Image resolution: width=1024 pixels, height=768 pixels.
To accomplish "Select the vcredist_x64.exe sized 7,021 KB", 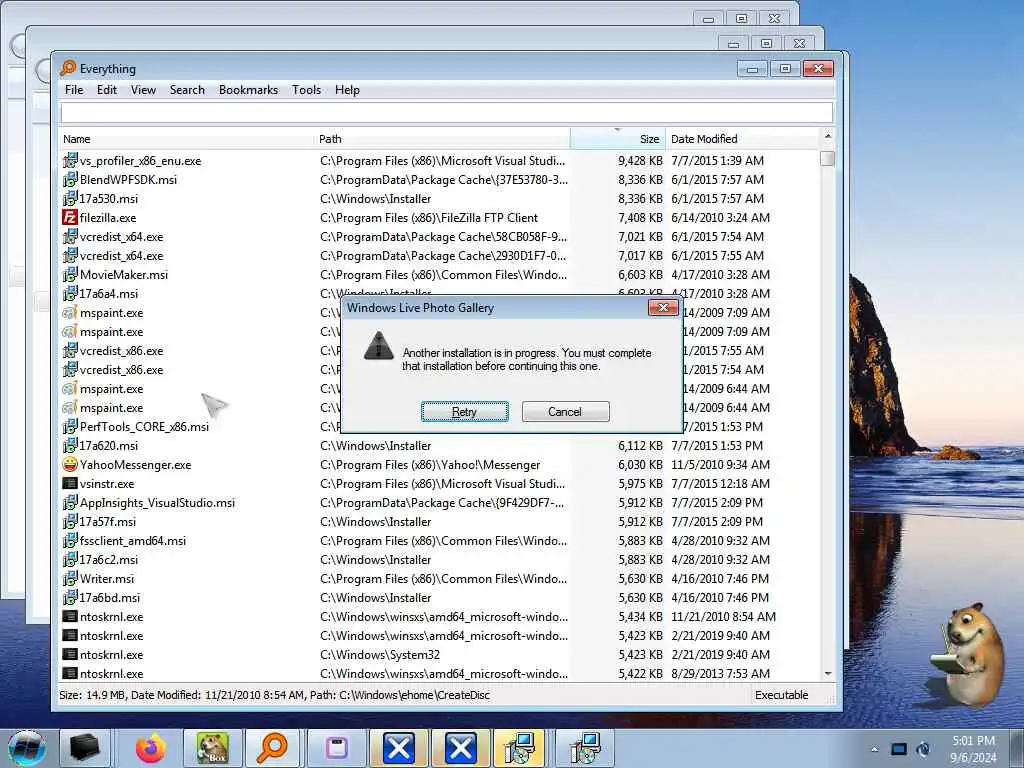I will (121, 236).
